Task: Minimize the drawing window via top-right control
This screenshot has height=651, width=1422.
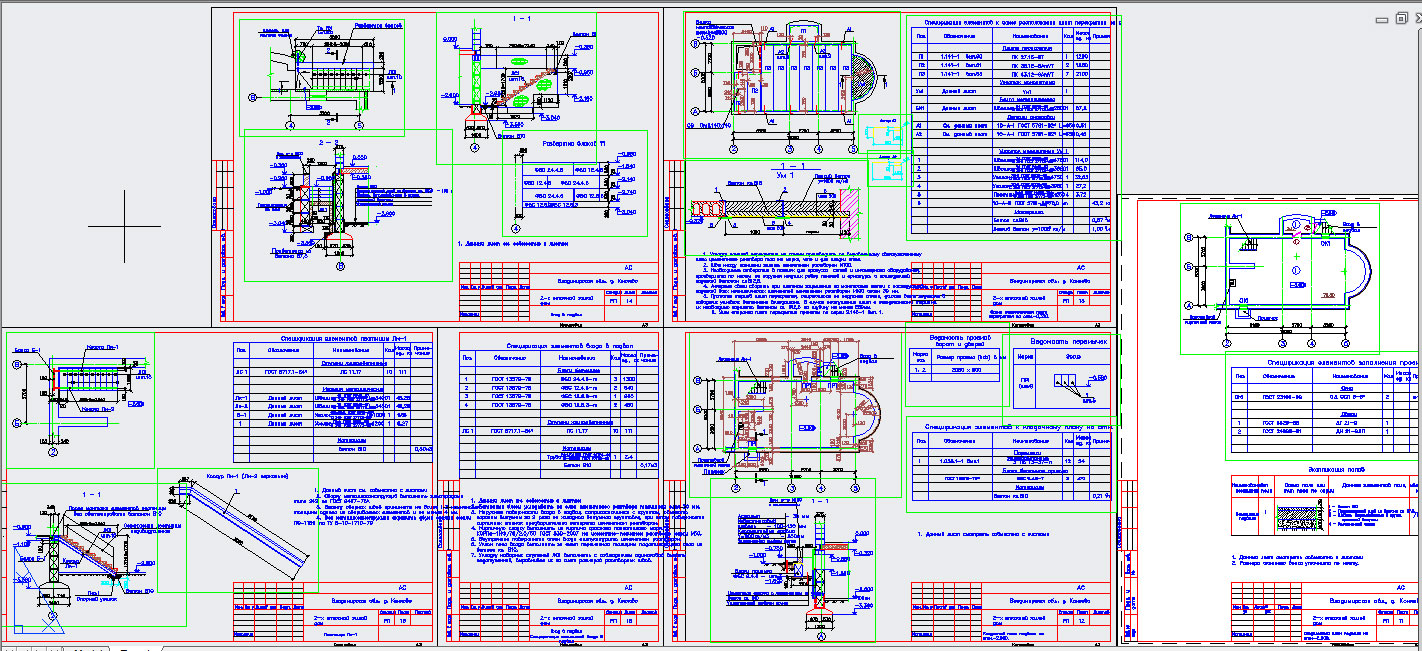Action: pyautogui.click(x=1381, y=19)
